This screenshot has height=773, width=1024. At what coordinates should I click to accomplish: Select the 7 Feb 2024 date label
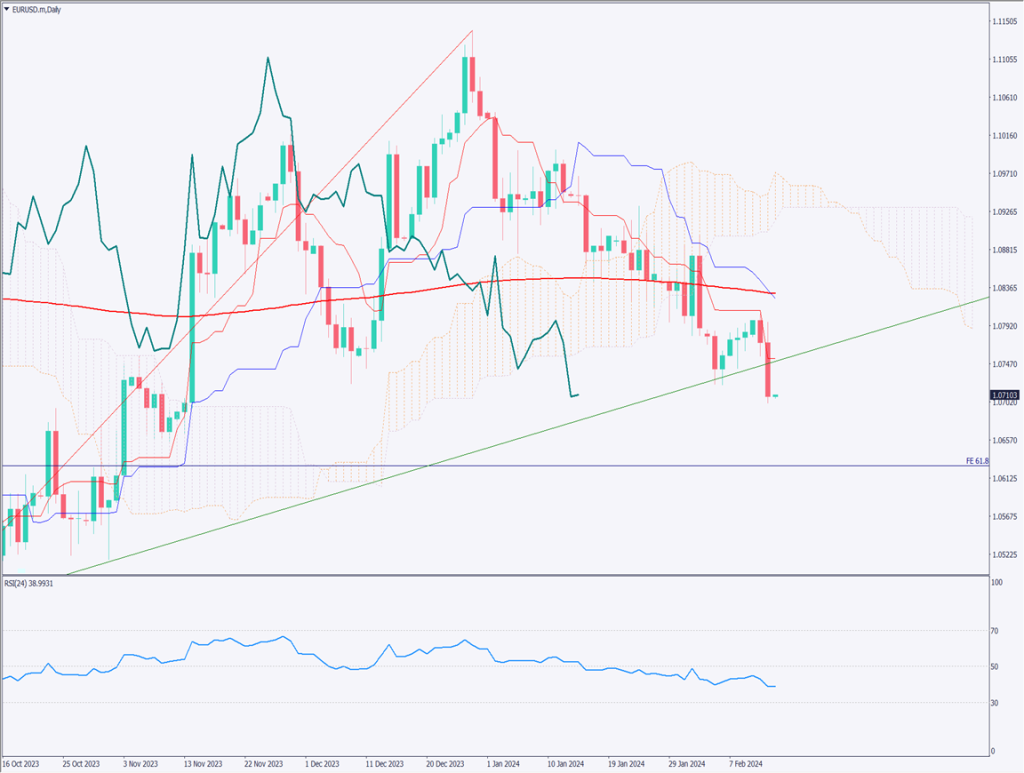[746, 763]
